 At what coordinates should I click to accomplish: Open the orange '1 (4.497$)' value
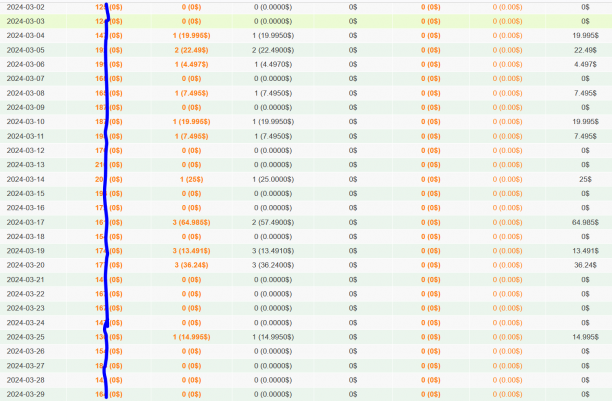point(191,64)
